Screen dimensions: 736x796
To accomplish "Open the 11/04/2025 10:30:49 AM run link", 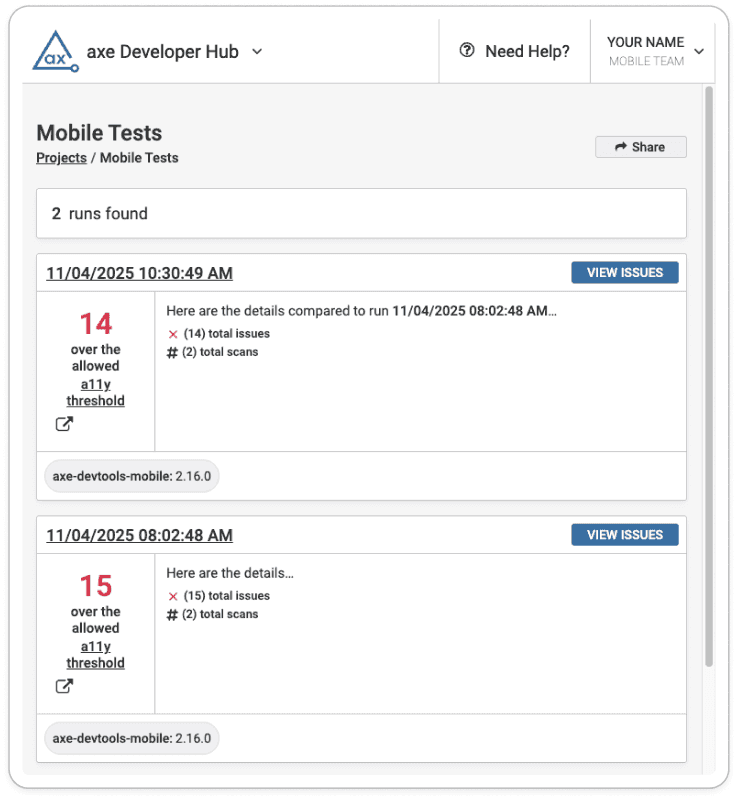I will (x=139, y=273).
